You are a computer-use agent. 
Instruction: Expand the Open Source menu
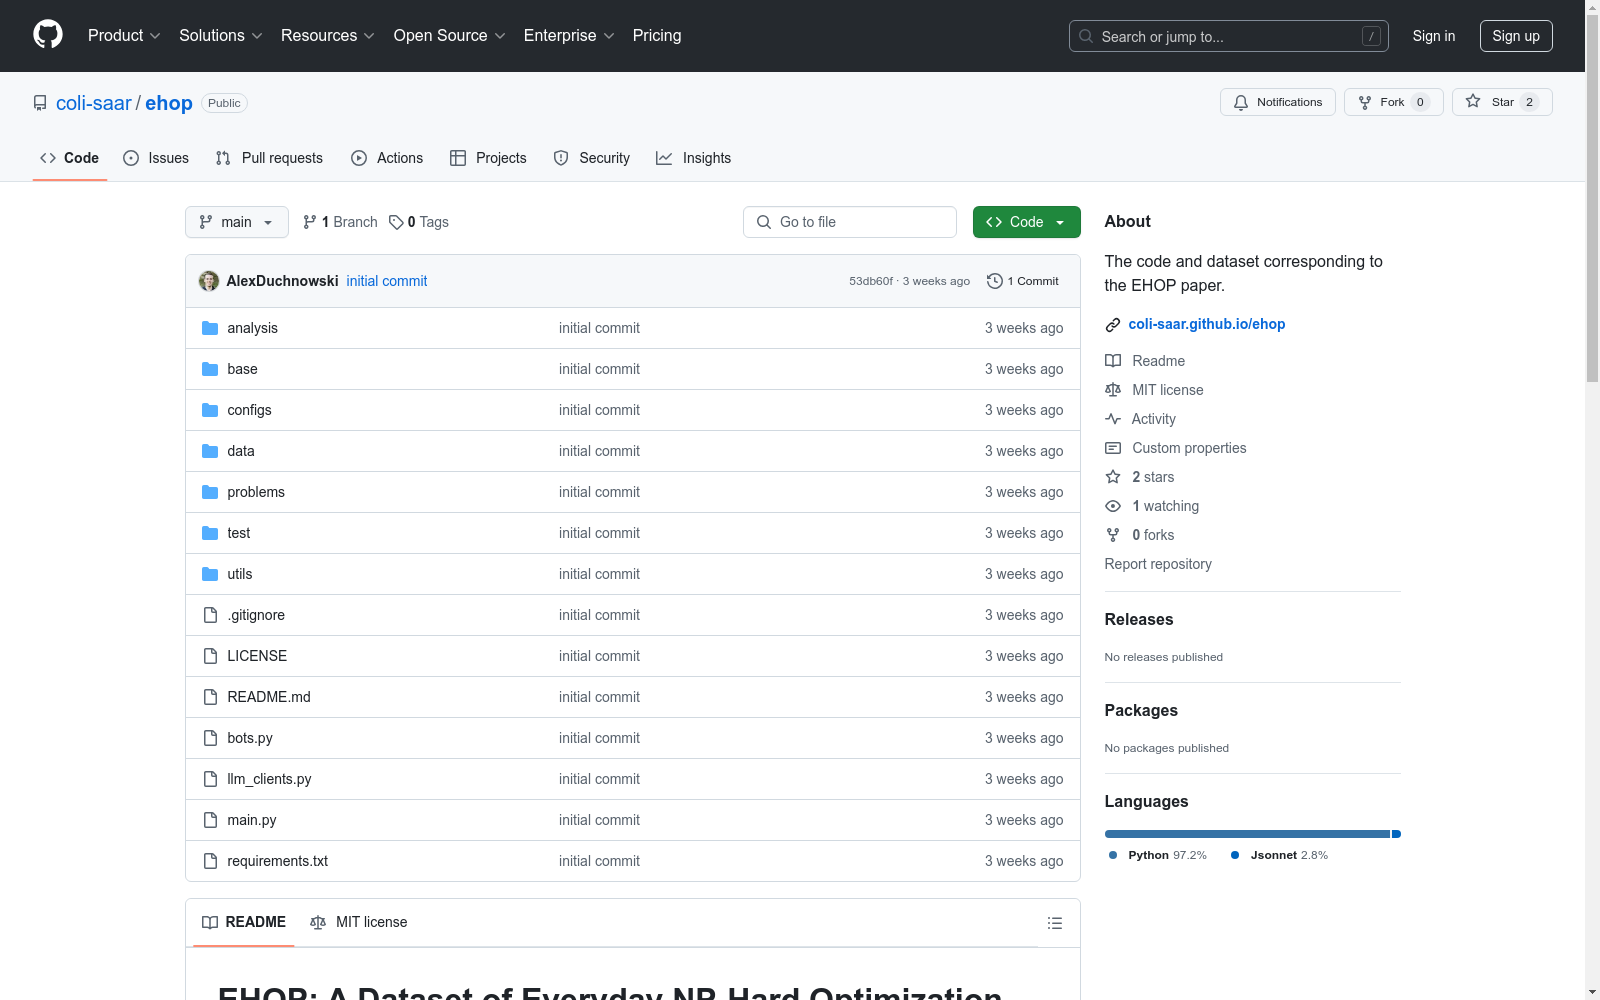point(449,36)
